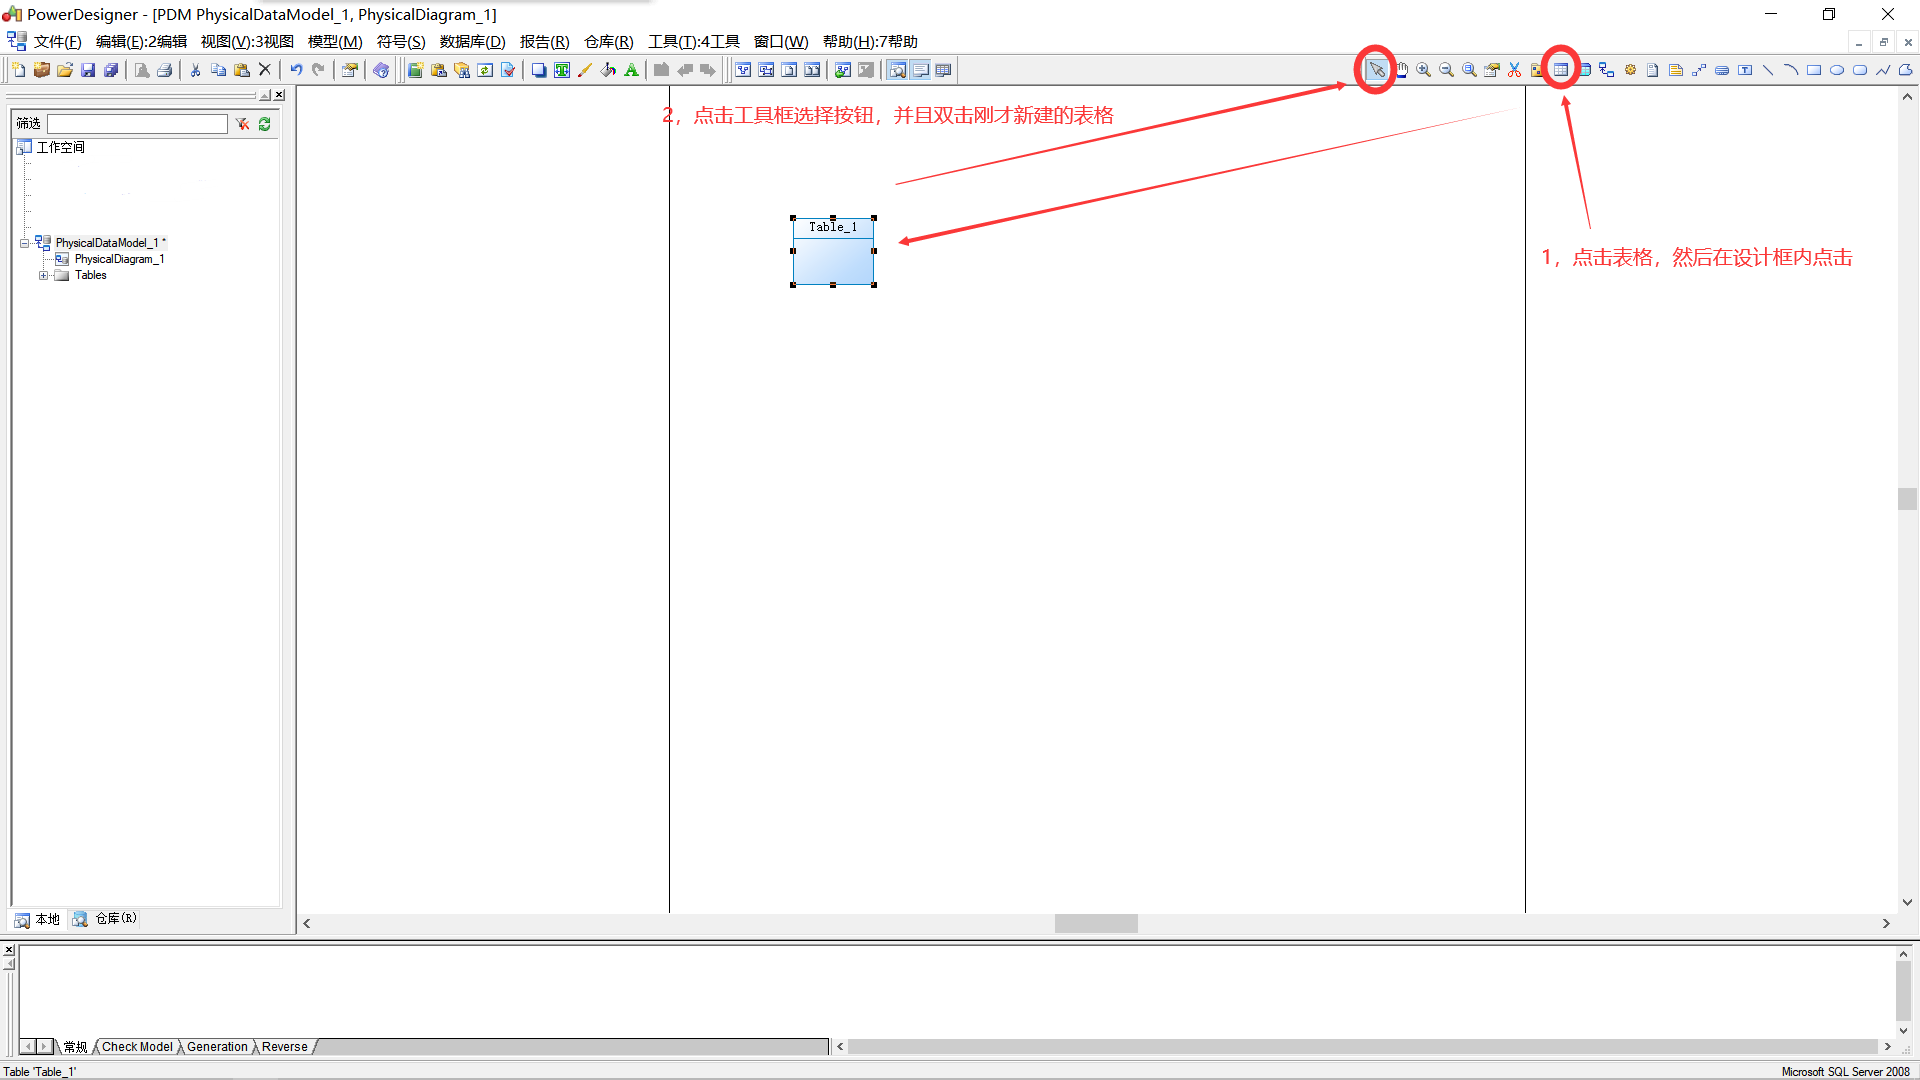The height and width of the screenshot is (1080, 1920).
Task: Select the Line drawing tool
Action: click(1768, 70)
